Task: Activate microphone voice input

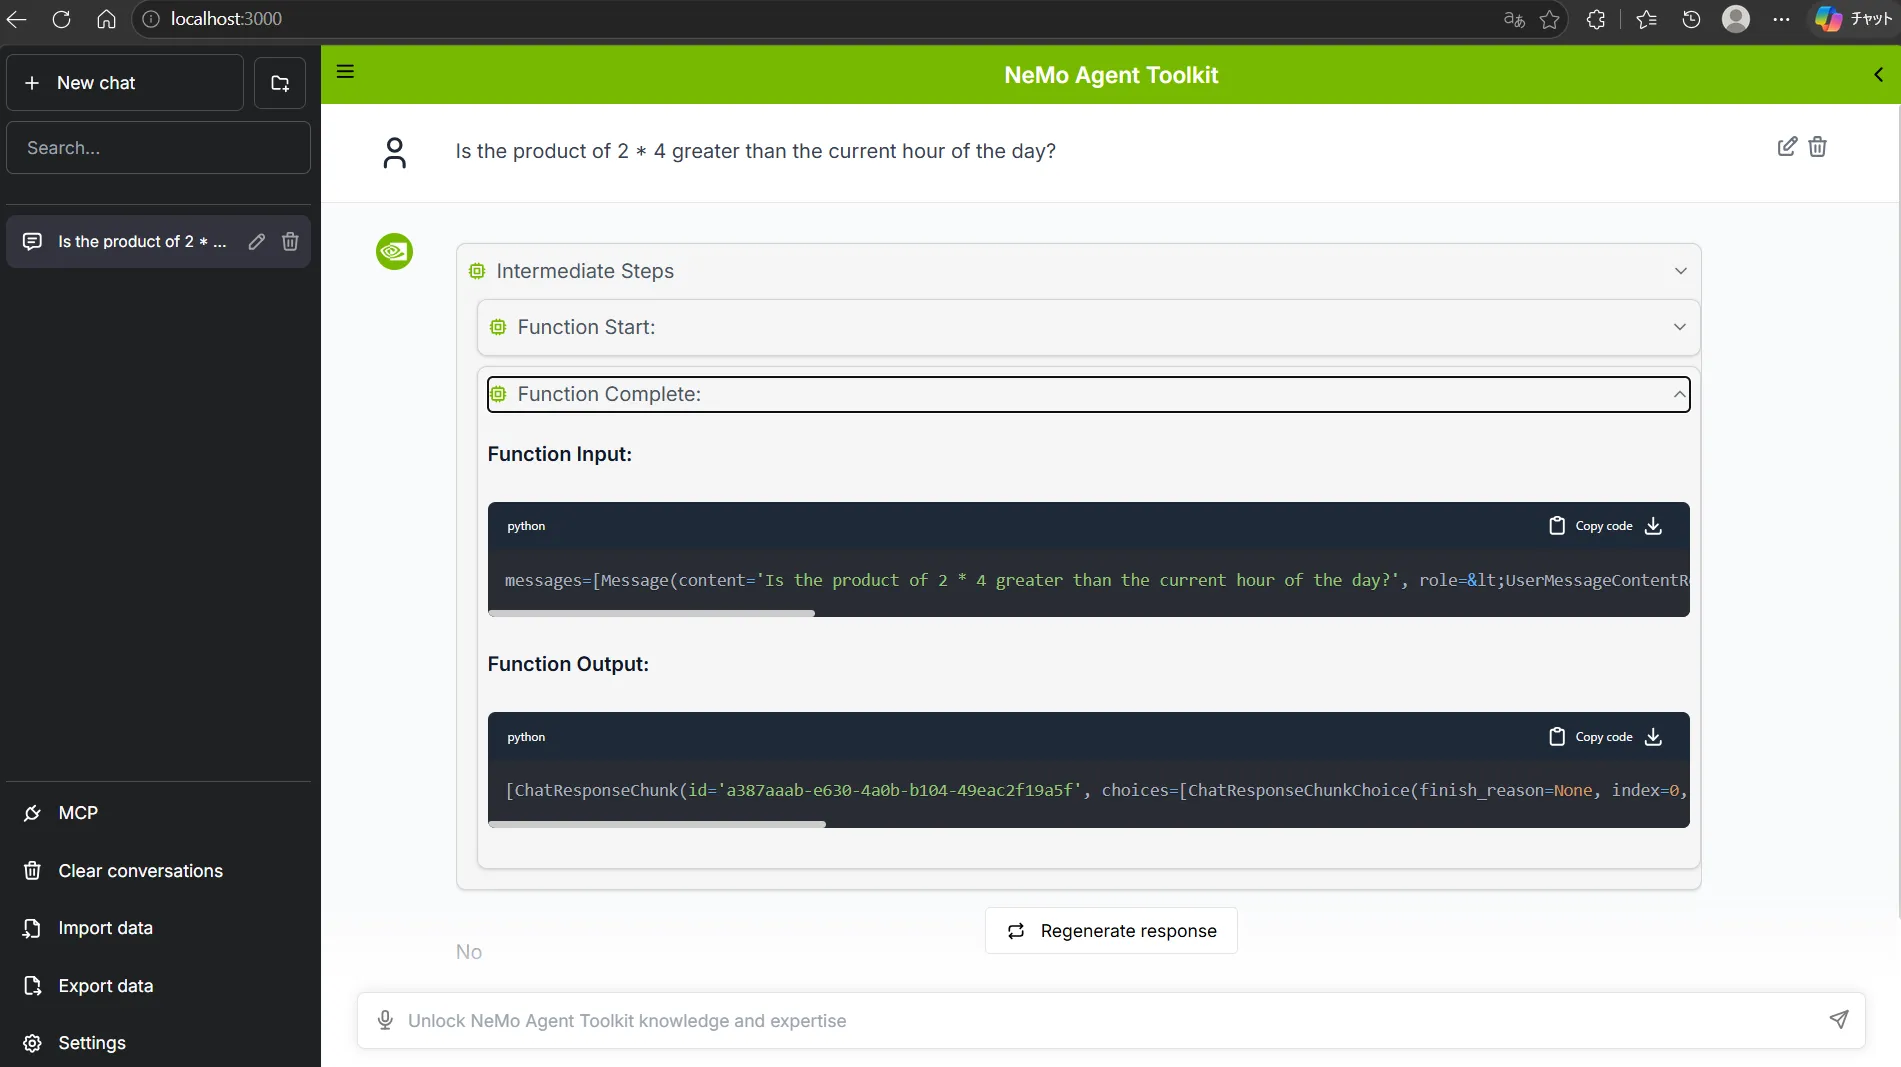Action: [x=385, y=1021]
